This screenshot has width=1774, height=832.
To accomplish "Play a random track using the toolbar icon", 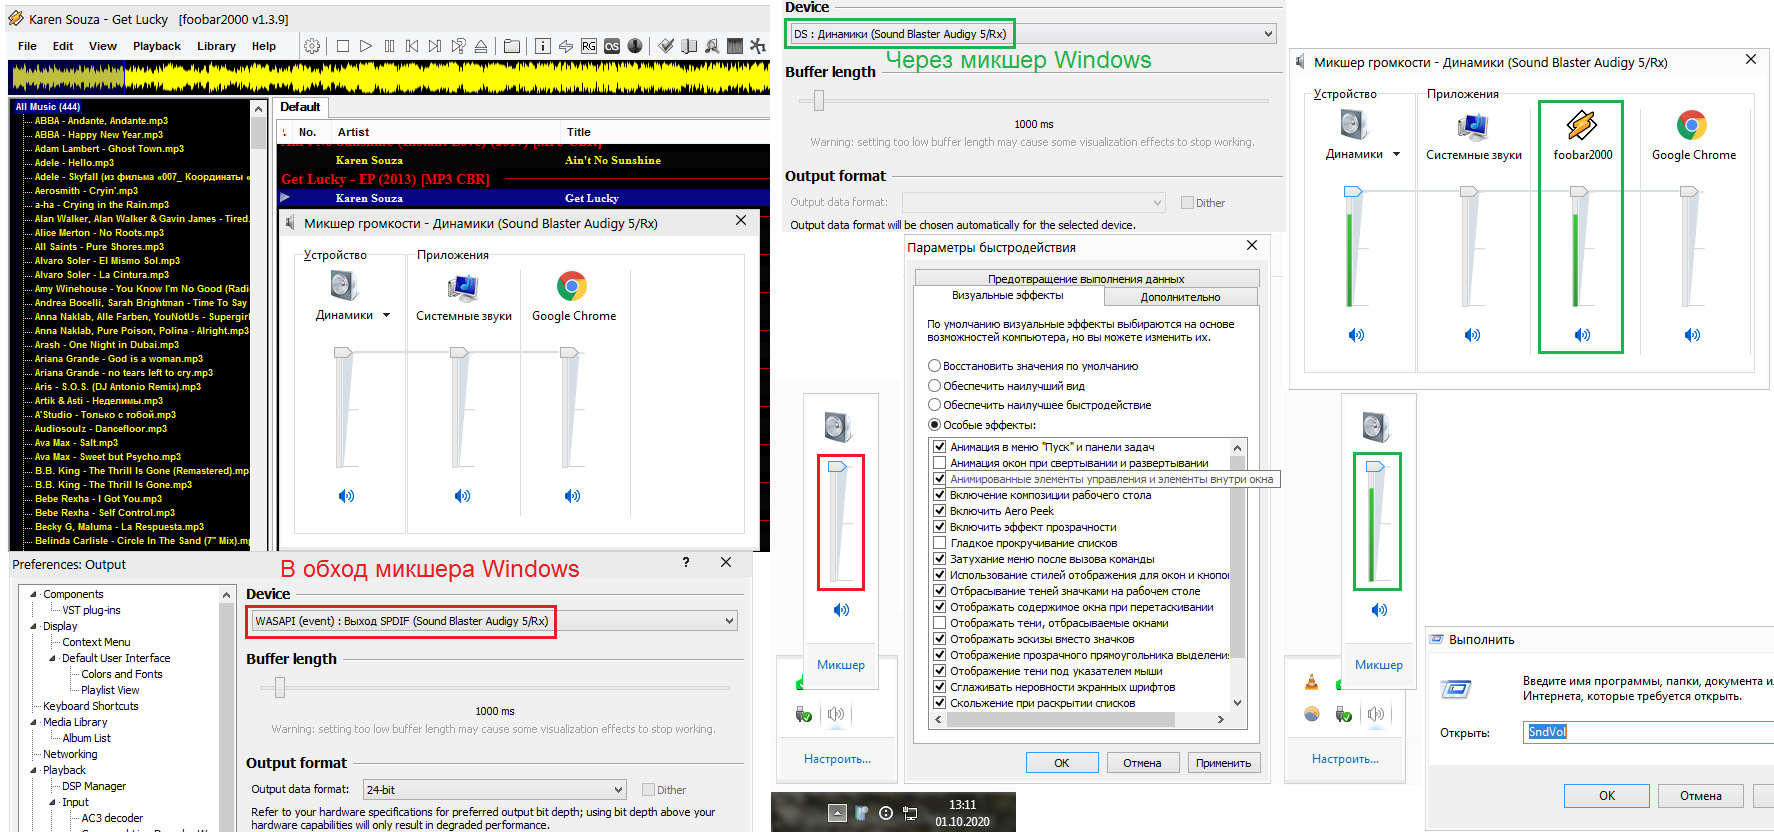I will [x=458, y=46].
